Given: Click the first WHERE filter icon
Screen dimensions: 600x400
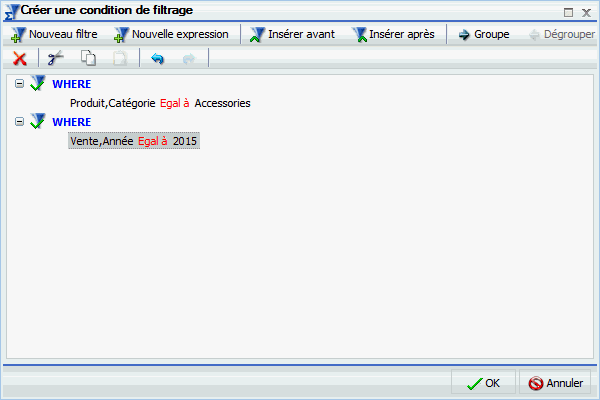Looking at the screenshot, I should [x=38, y=83].
